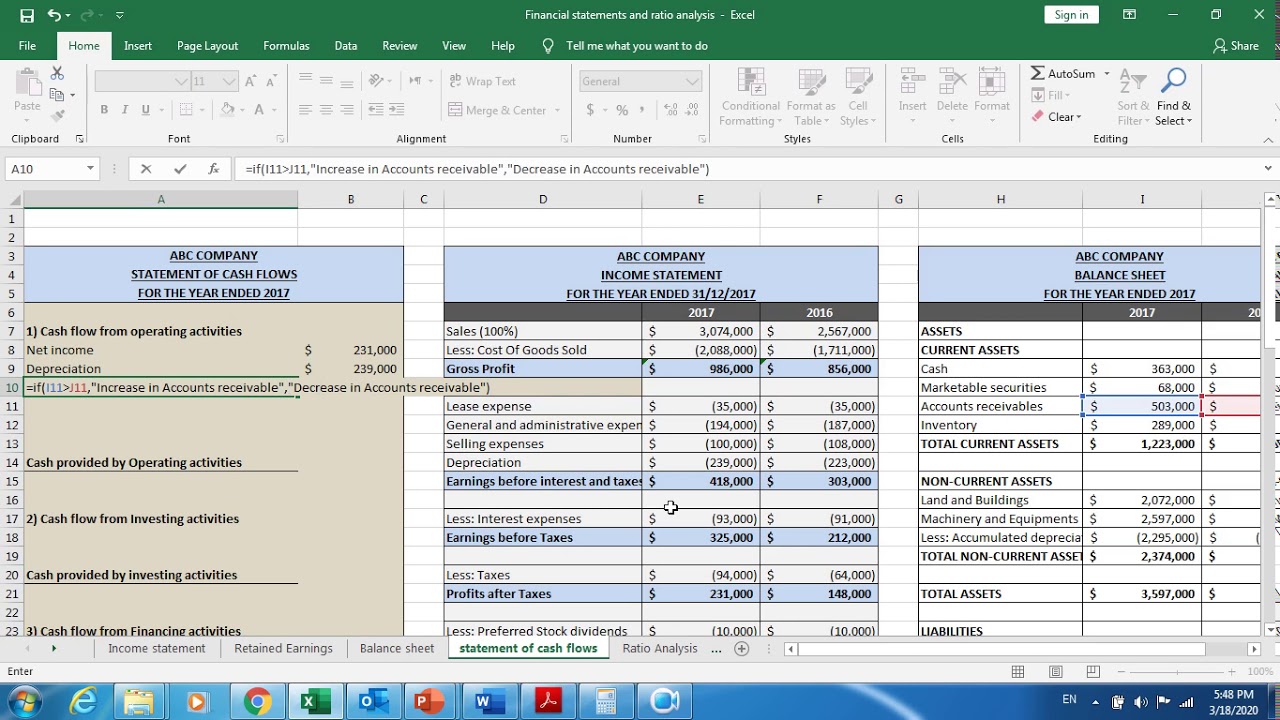
Task: Open the Retained Earnings sheet tab
Action: click(x=283, y=649)
